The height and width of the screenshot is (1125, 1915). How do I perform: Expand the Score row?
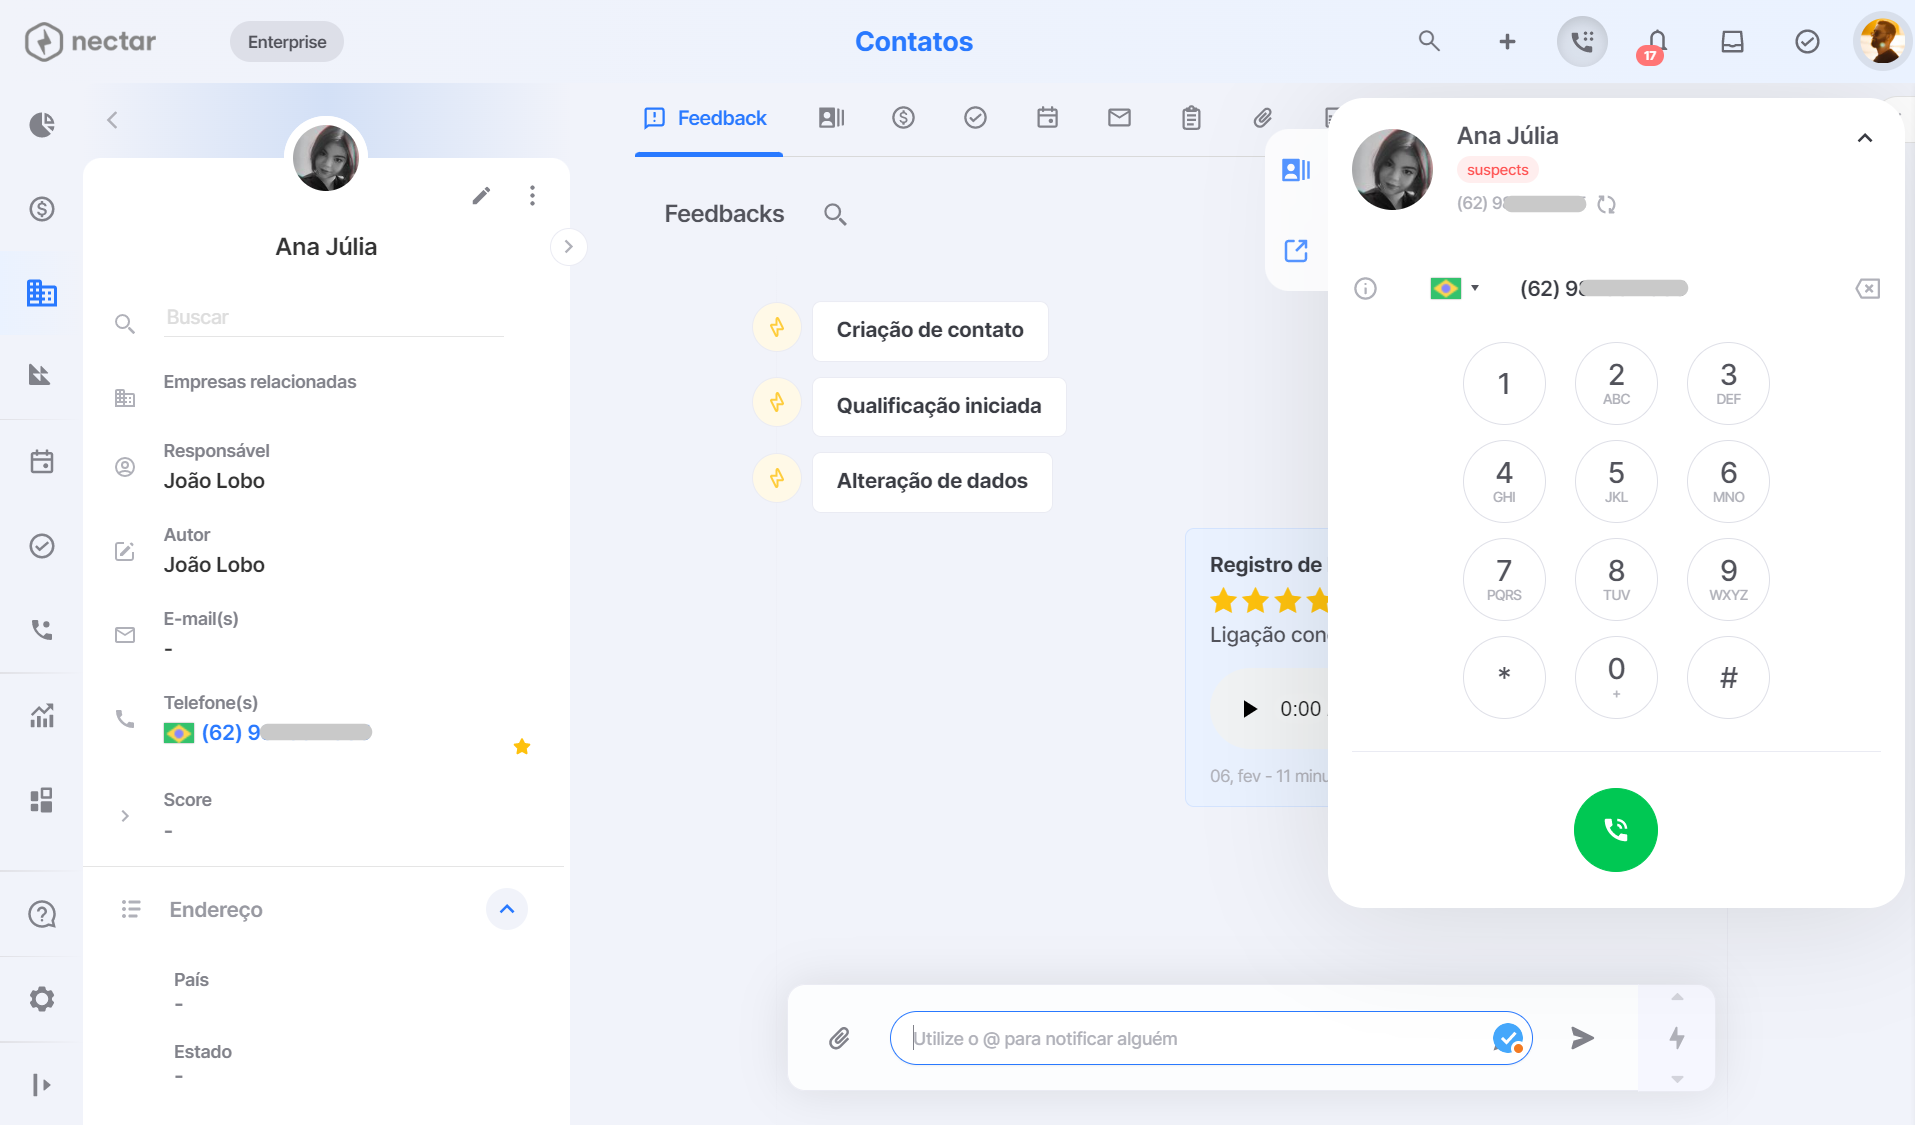click(x=125, y=816)
